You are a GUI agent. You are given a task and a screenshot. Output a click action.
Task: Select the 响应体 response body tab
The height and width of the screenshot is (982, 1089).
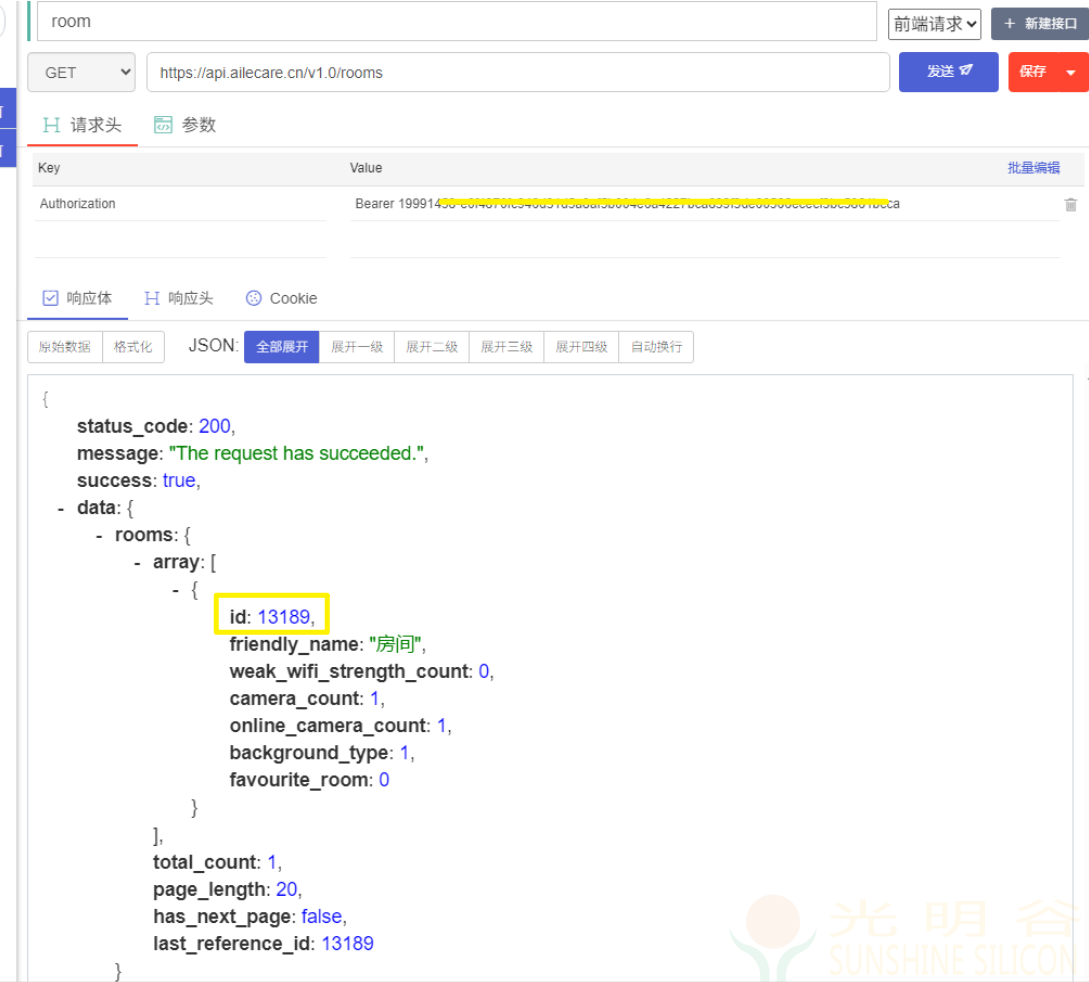tap(78, 298)
